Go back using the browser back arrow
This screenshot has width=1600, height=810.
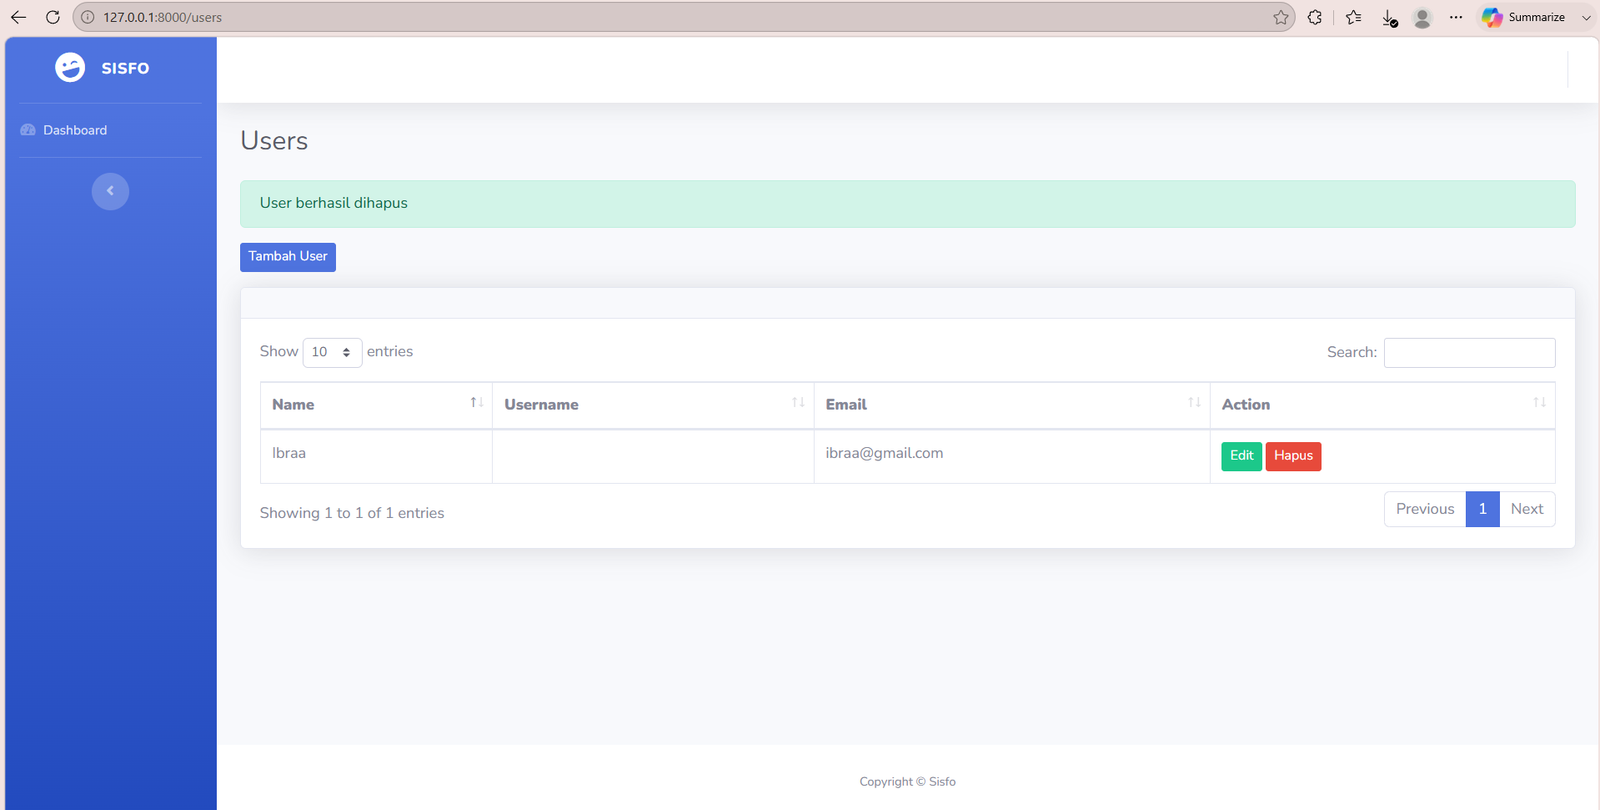18,17
